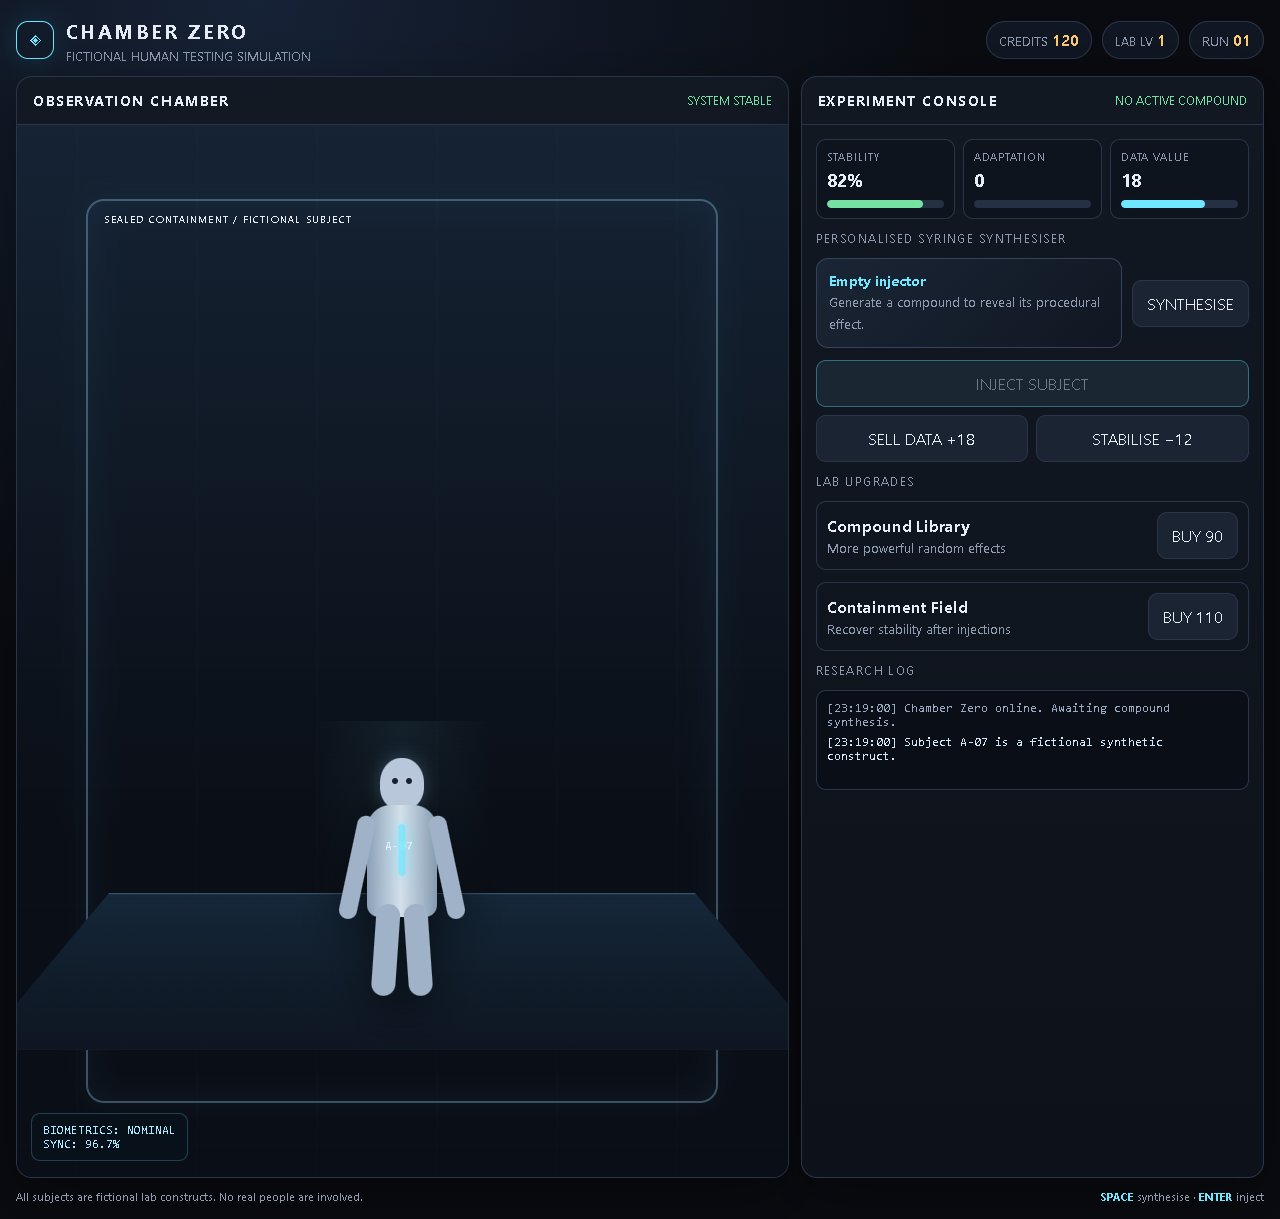Click 'All subjects are fictional' footer note
The width and height of the screenshot is (1280, 1219).
[189, 1197]
